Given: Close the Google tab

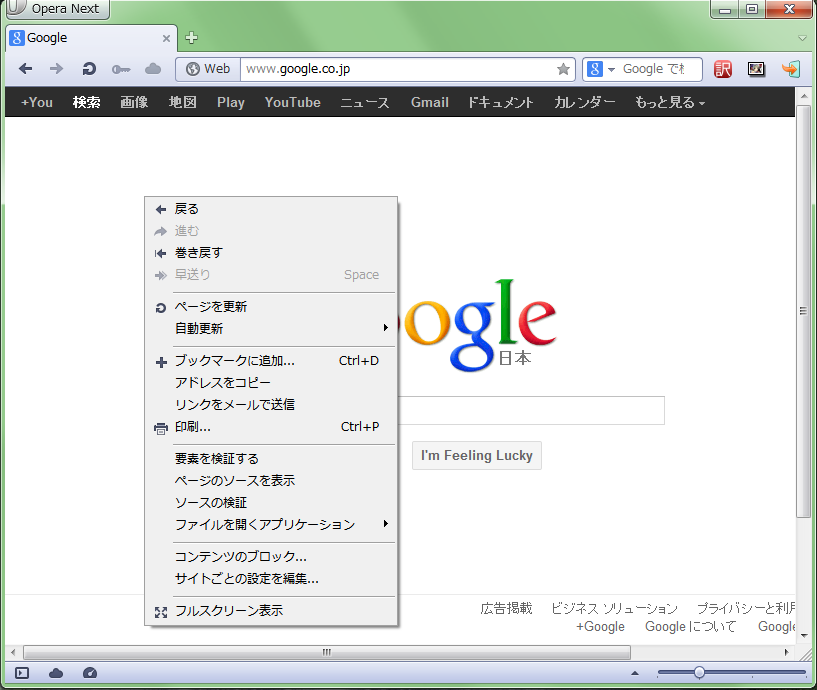Looking at the screenshot, I should pyautogui.click(x=166, y=38).
